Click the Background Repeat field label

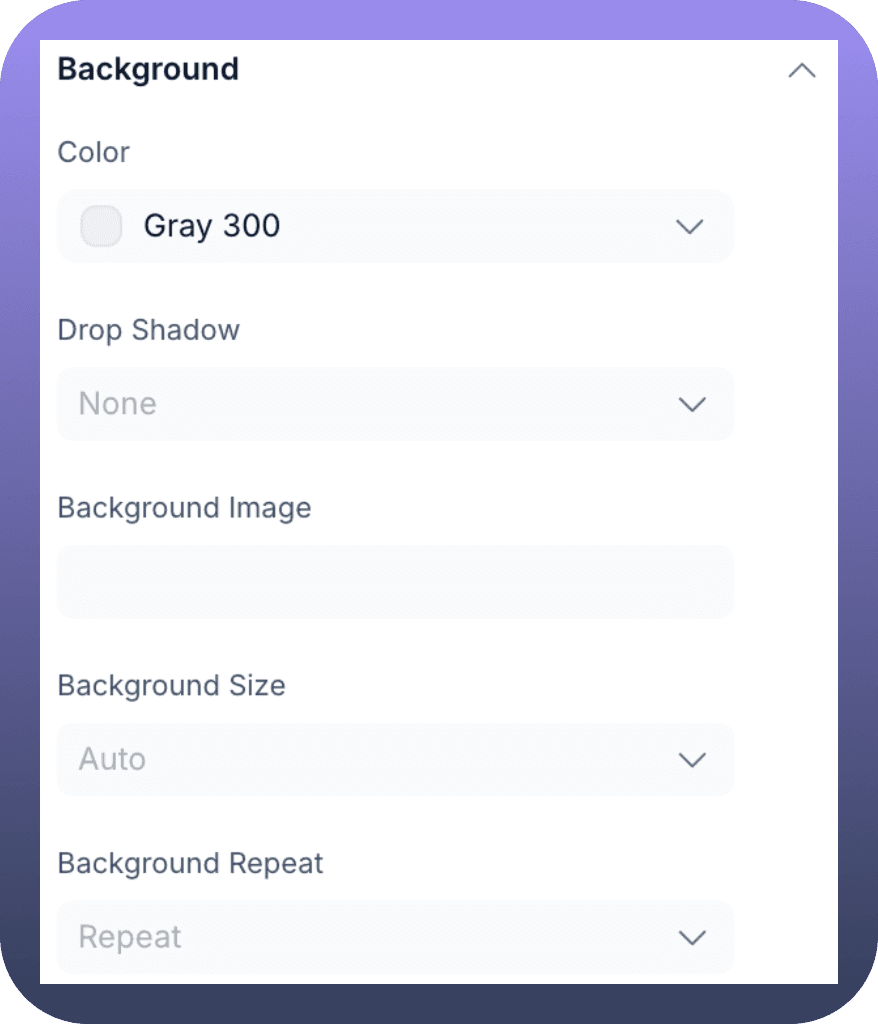(190, 864)
